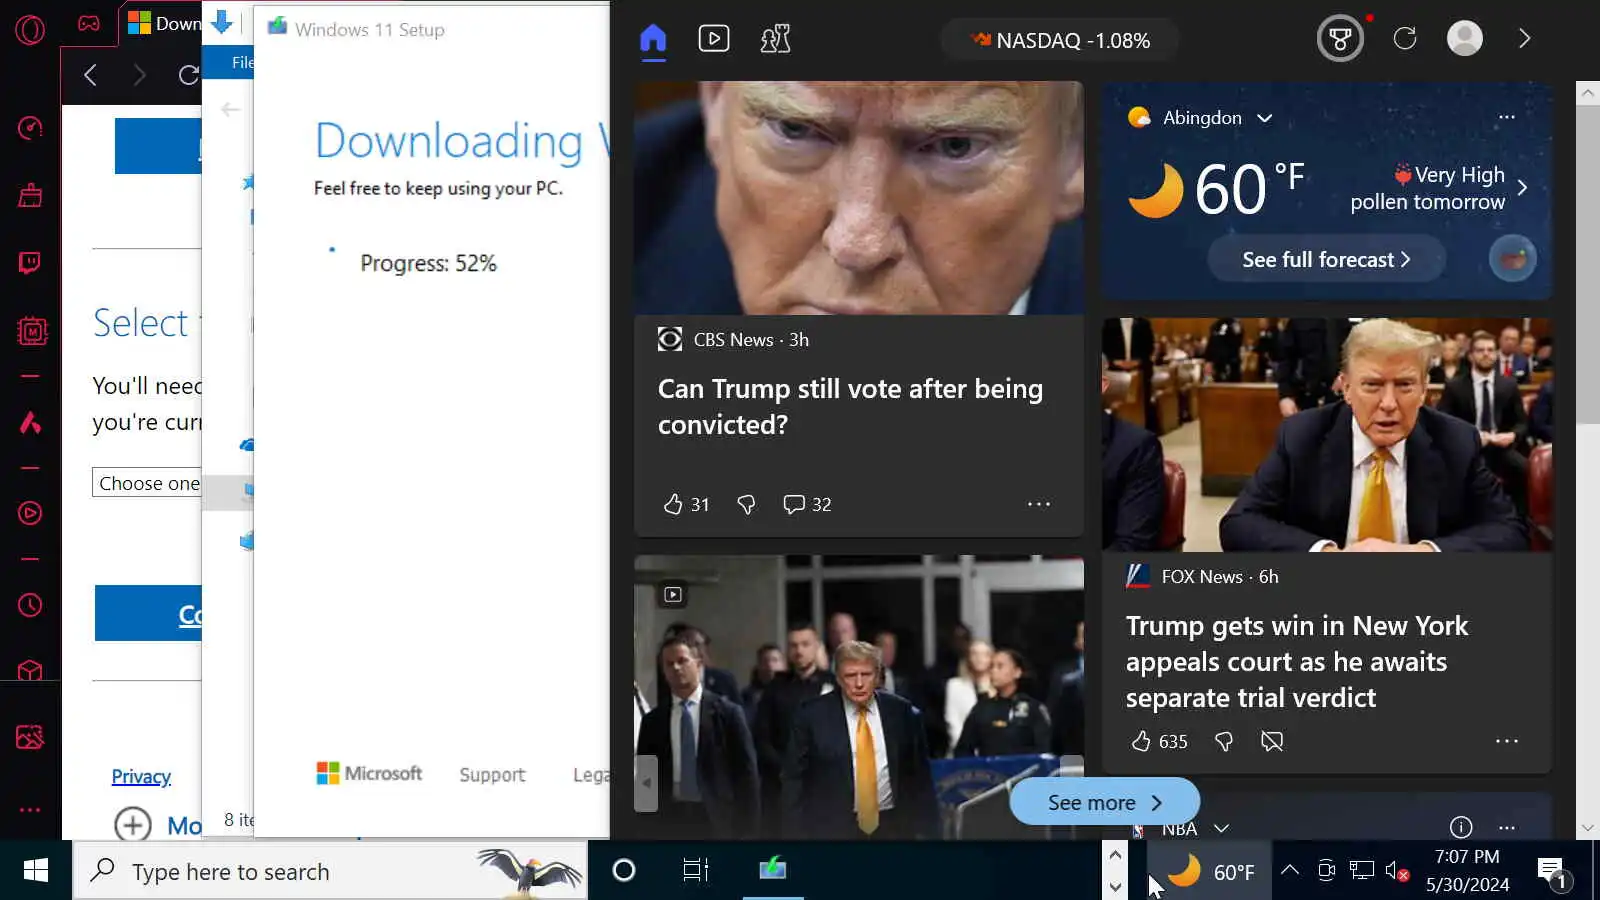
Task: Dislike the CBS News article
Action: pos(746,505)
